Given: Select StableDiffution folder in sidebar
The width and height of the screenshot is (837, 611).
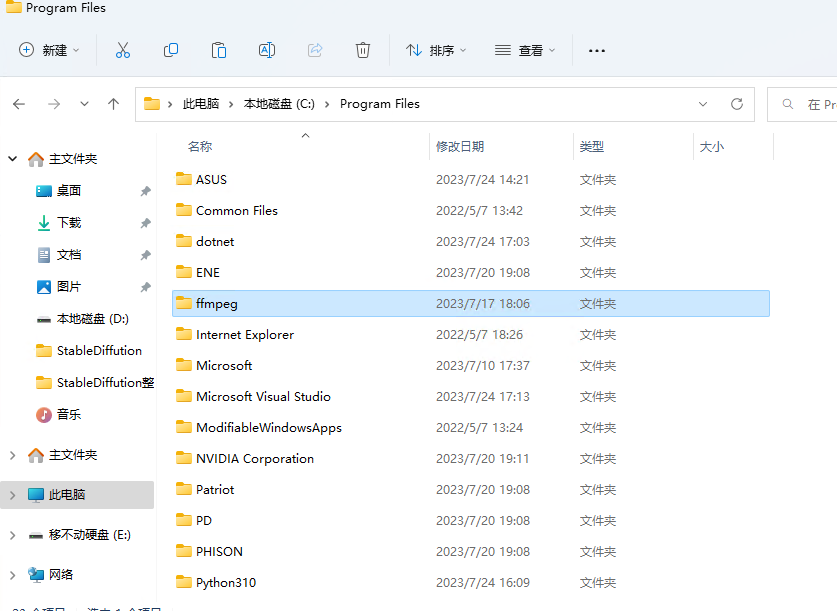Looking at the screenshot, I should 99,351.
